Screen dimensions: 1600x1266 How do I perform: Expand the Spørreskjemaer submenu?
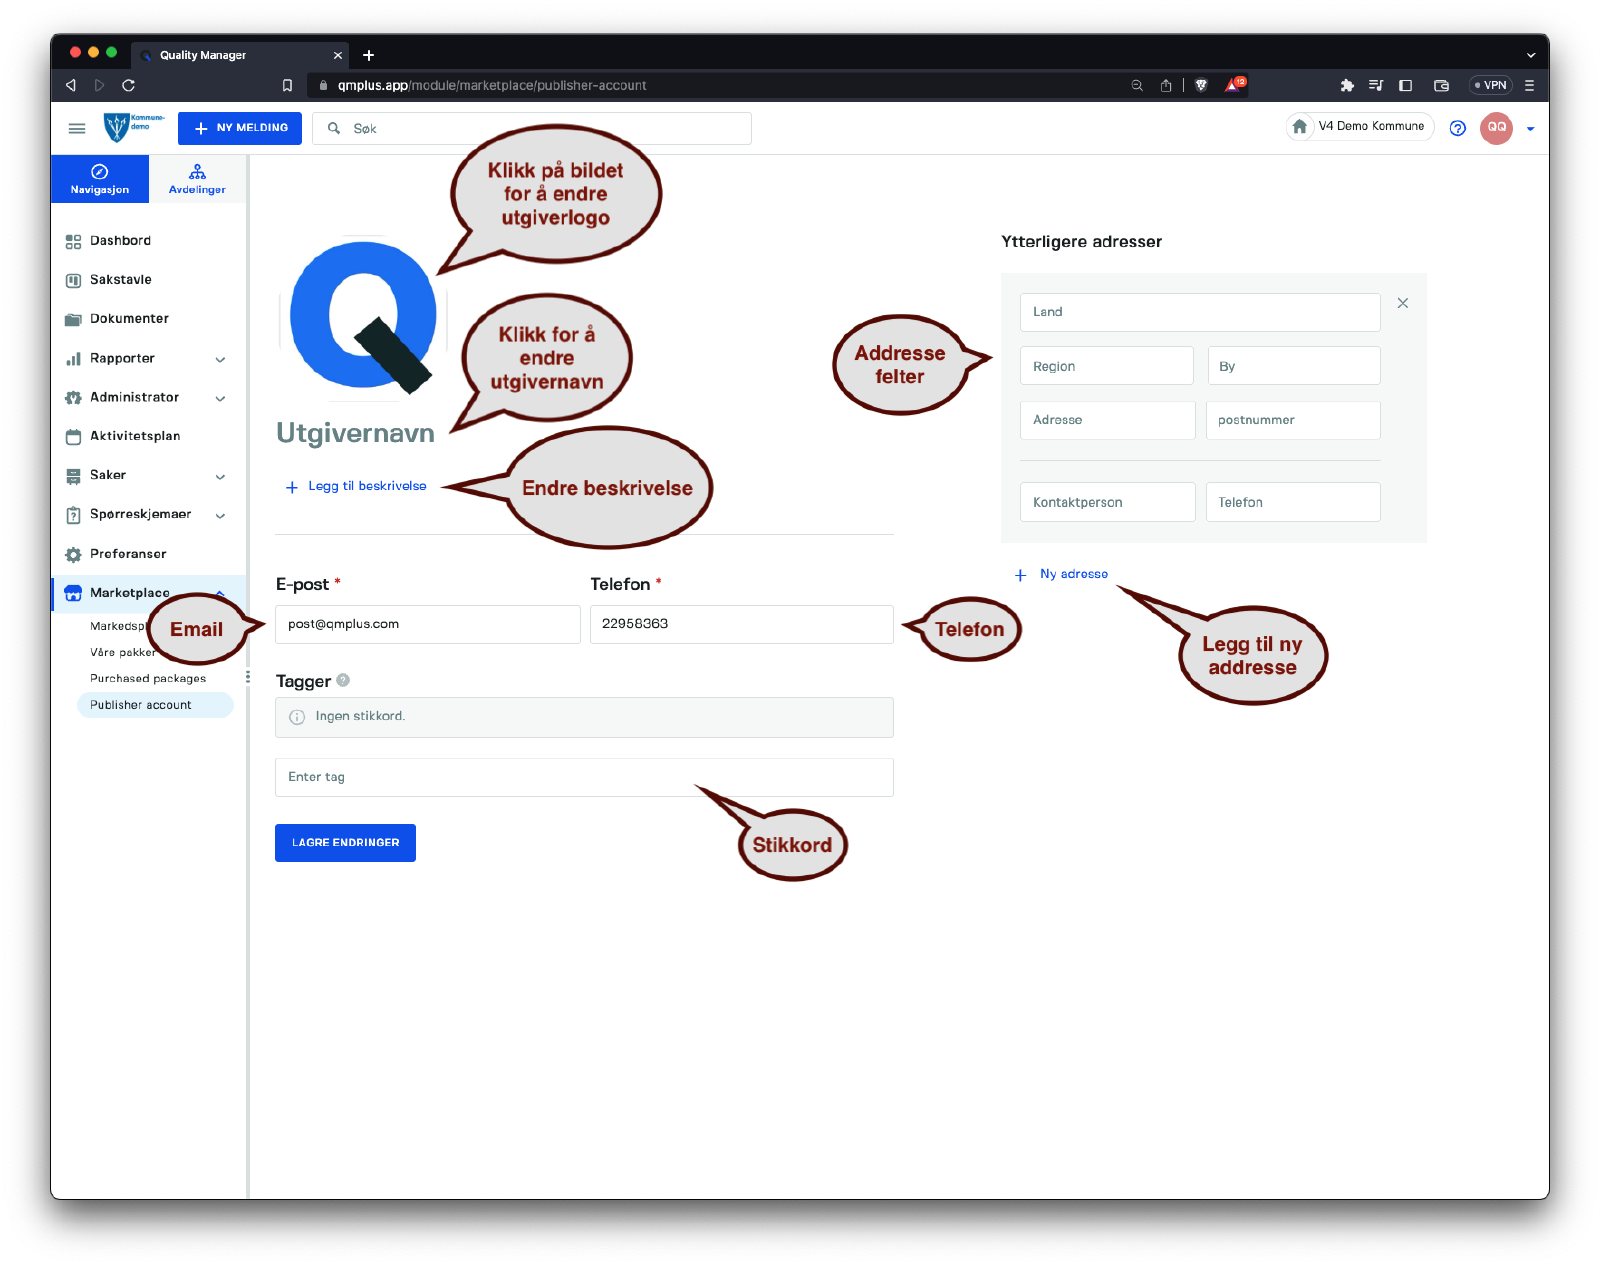tap(220, 515)
